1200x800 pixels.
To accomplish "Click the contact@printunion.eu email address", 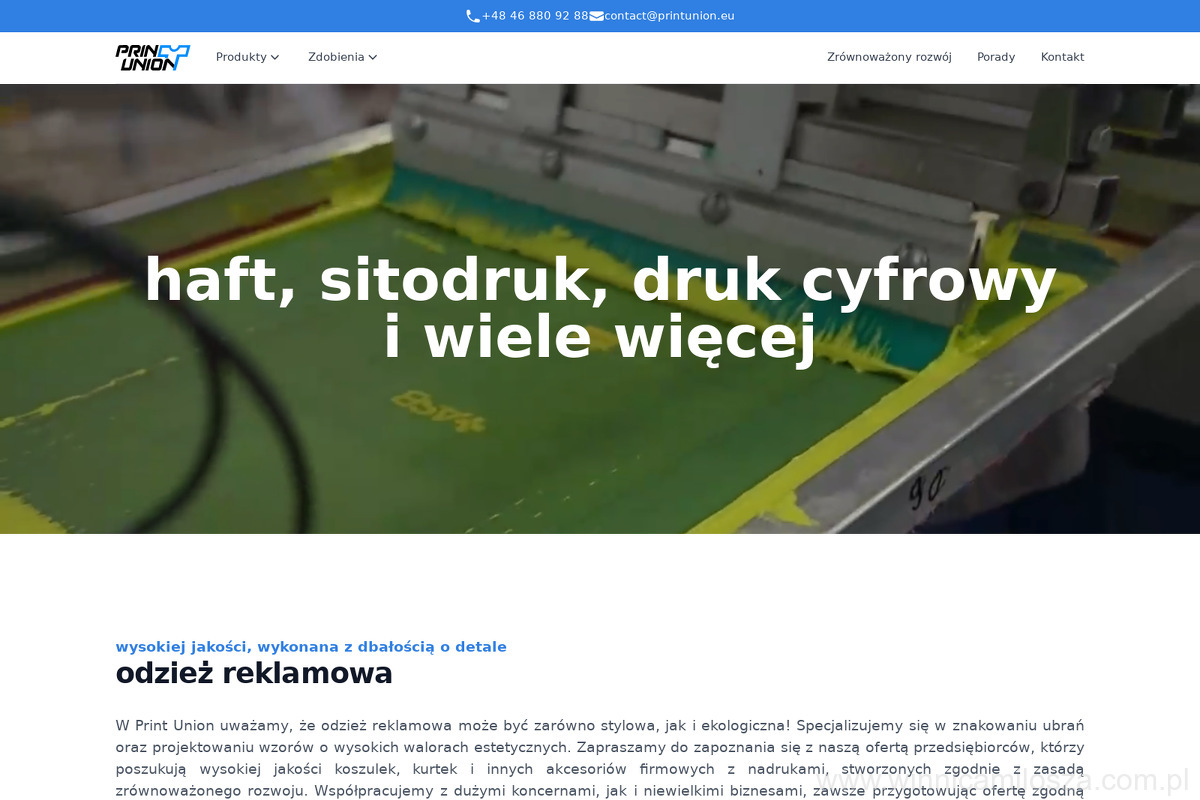I will (x=669, y=16).
